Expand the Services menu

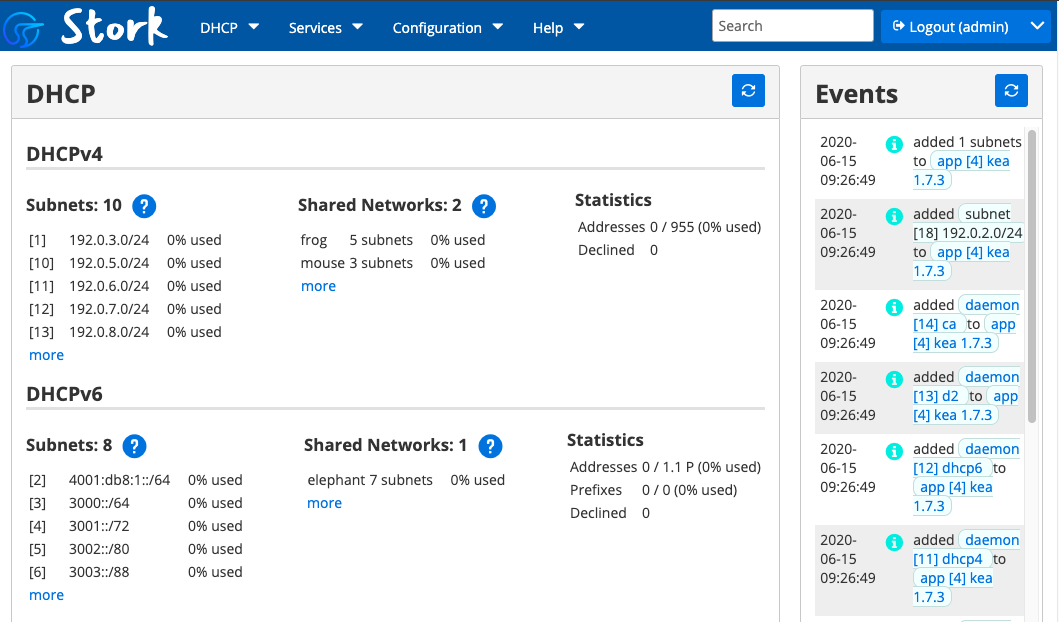coord(326,28)
